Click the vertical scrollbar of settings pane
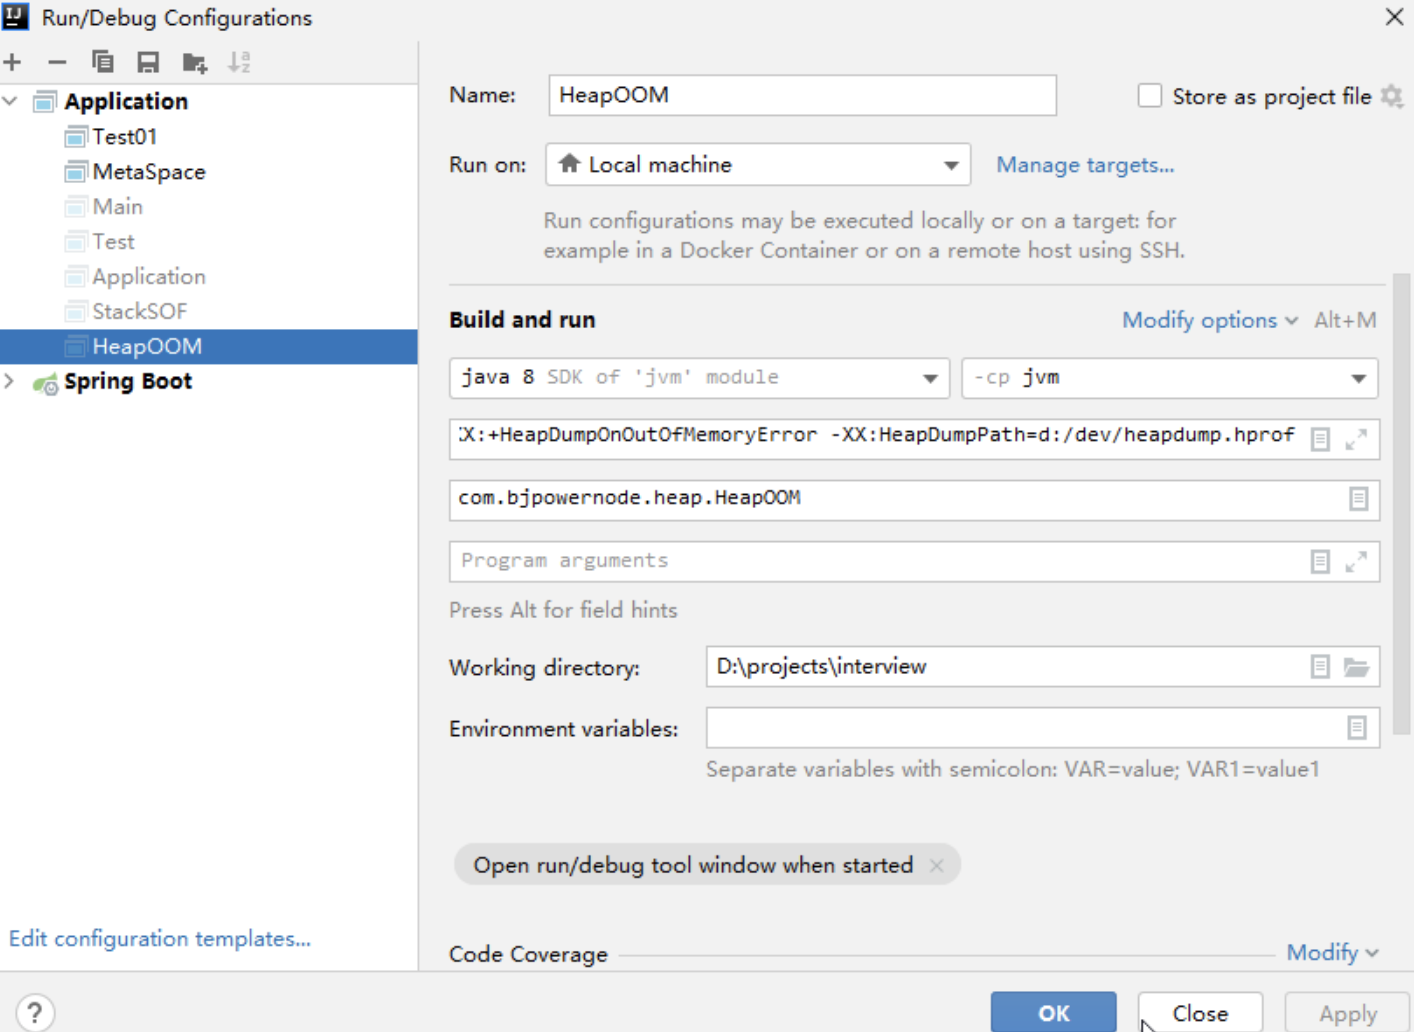The height and width of the screenshot is (1032, 1414). click(x=1401, y=505)
